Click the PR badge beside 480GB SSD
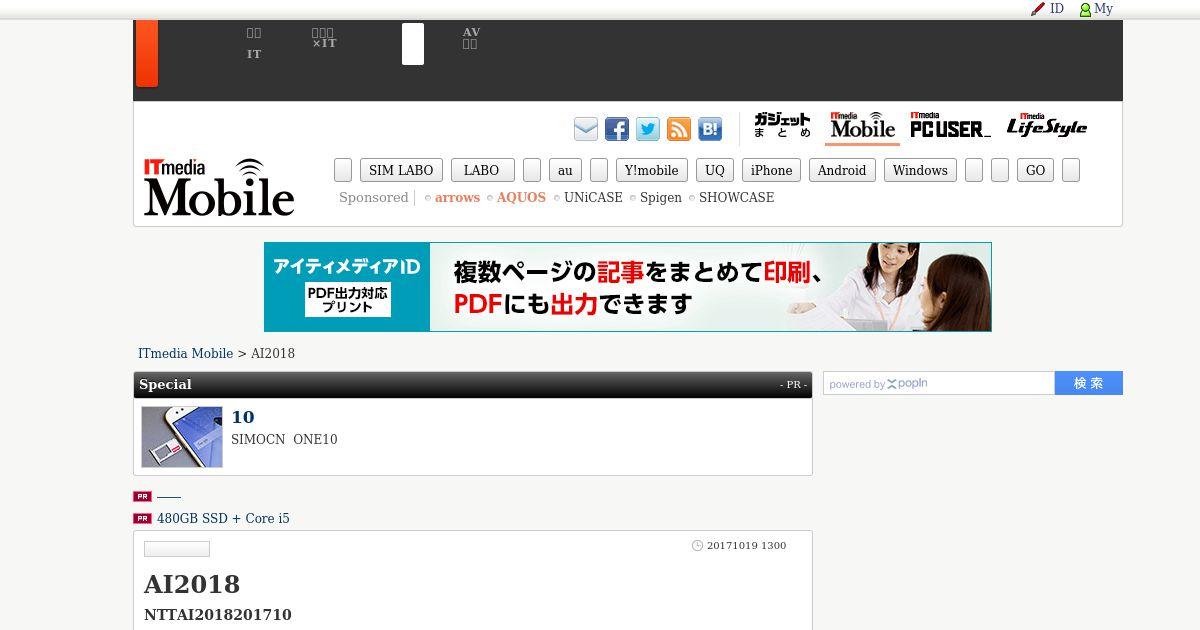This screenshot has width=1200, height=630. tap(142, 519)
